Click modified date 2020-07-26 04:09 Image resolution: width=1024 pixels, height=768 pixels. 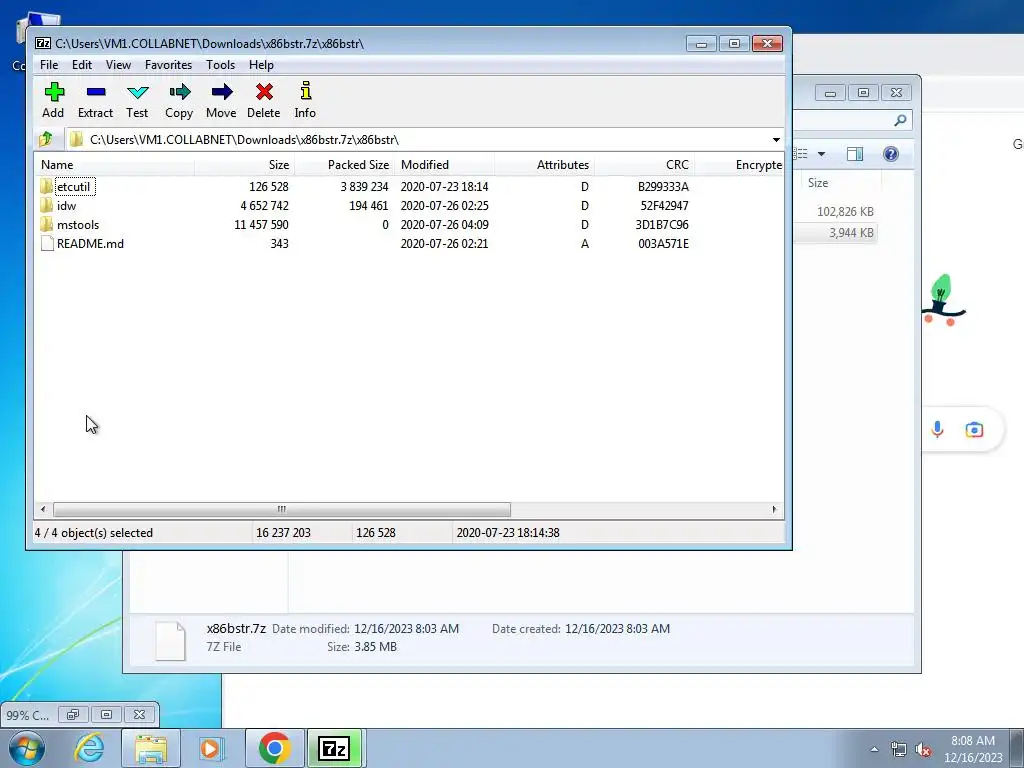(x=444, y=225)
